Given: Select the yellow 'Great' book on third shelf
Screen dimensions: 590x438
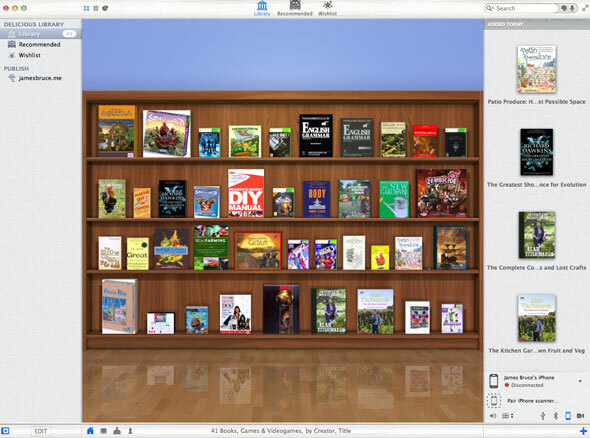Looking at the screenshot, I should pyautogui.click(x=137, y=253).
